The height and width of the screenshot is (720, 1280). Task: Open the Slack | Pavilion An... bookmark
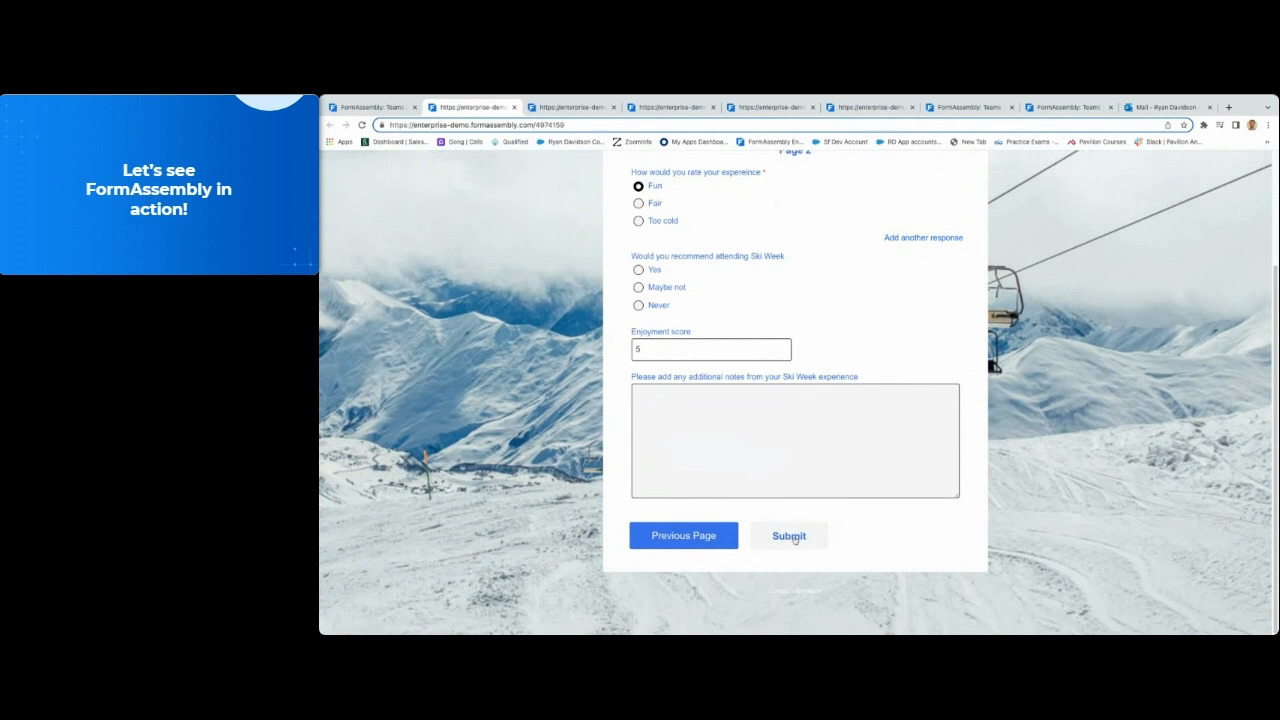point(1168,142)
